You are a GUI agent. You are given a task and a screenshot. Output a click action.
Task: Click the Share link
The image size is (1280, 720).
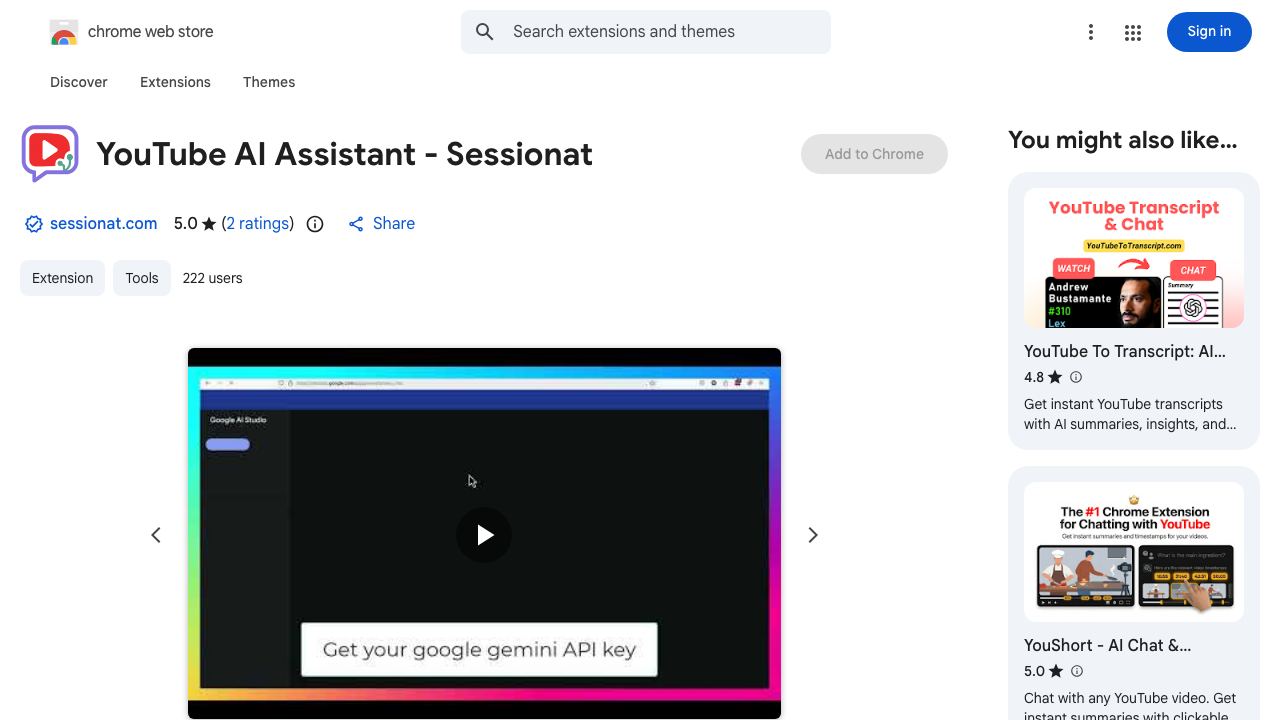tap(381, 224)
